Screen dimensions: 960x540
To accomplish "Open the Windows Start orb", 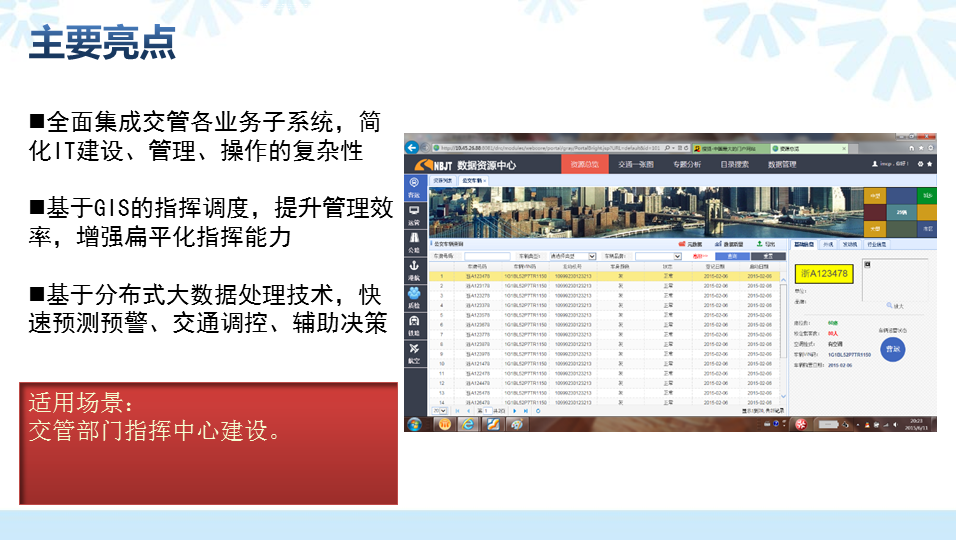I will coord(414,424).
